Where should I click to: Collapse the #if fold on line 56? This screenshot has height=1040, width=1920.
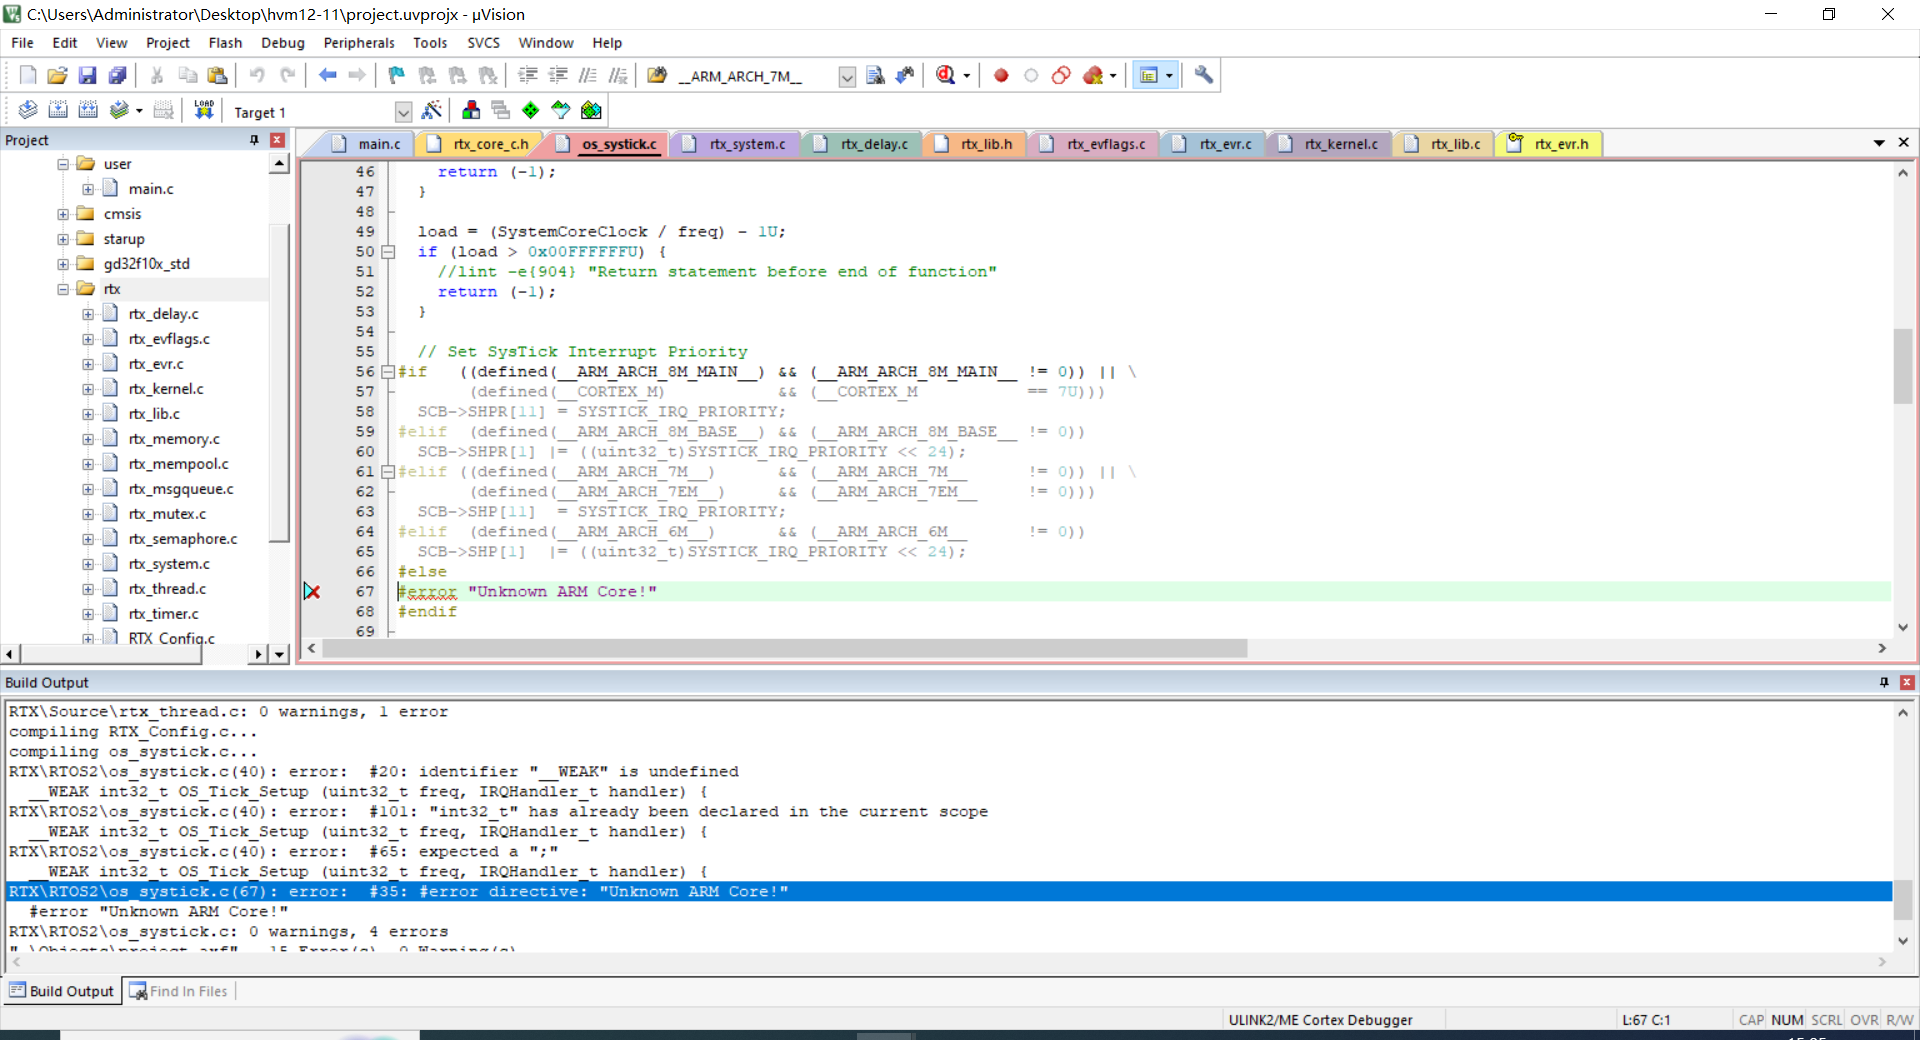click(388, 372)
